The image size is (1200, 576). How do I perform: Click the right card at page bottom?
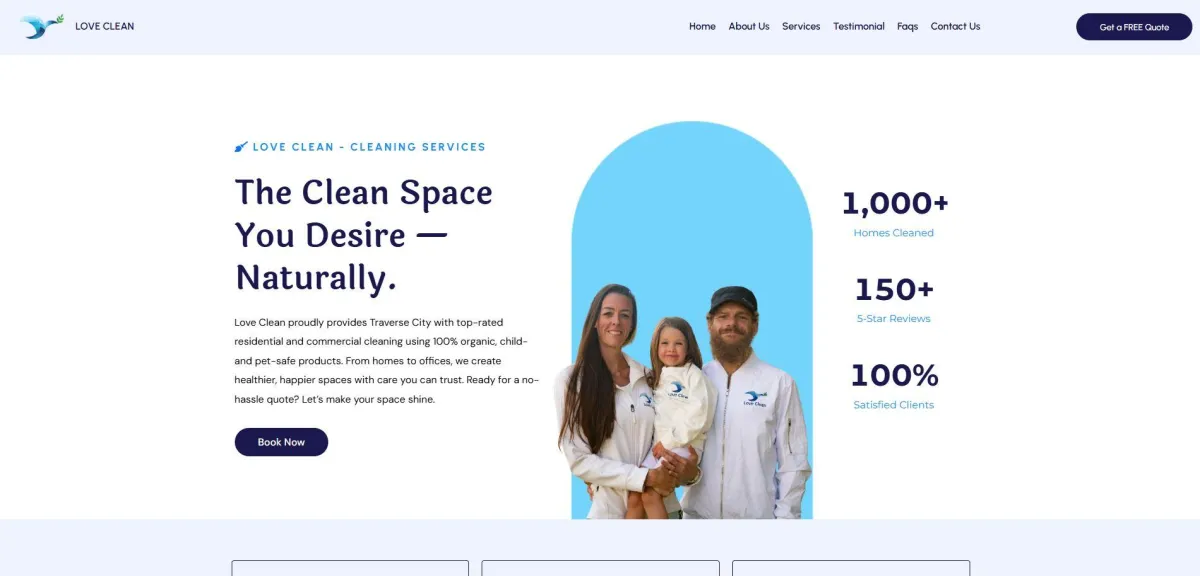click(851, 568)
